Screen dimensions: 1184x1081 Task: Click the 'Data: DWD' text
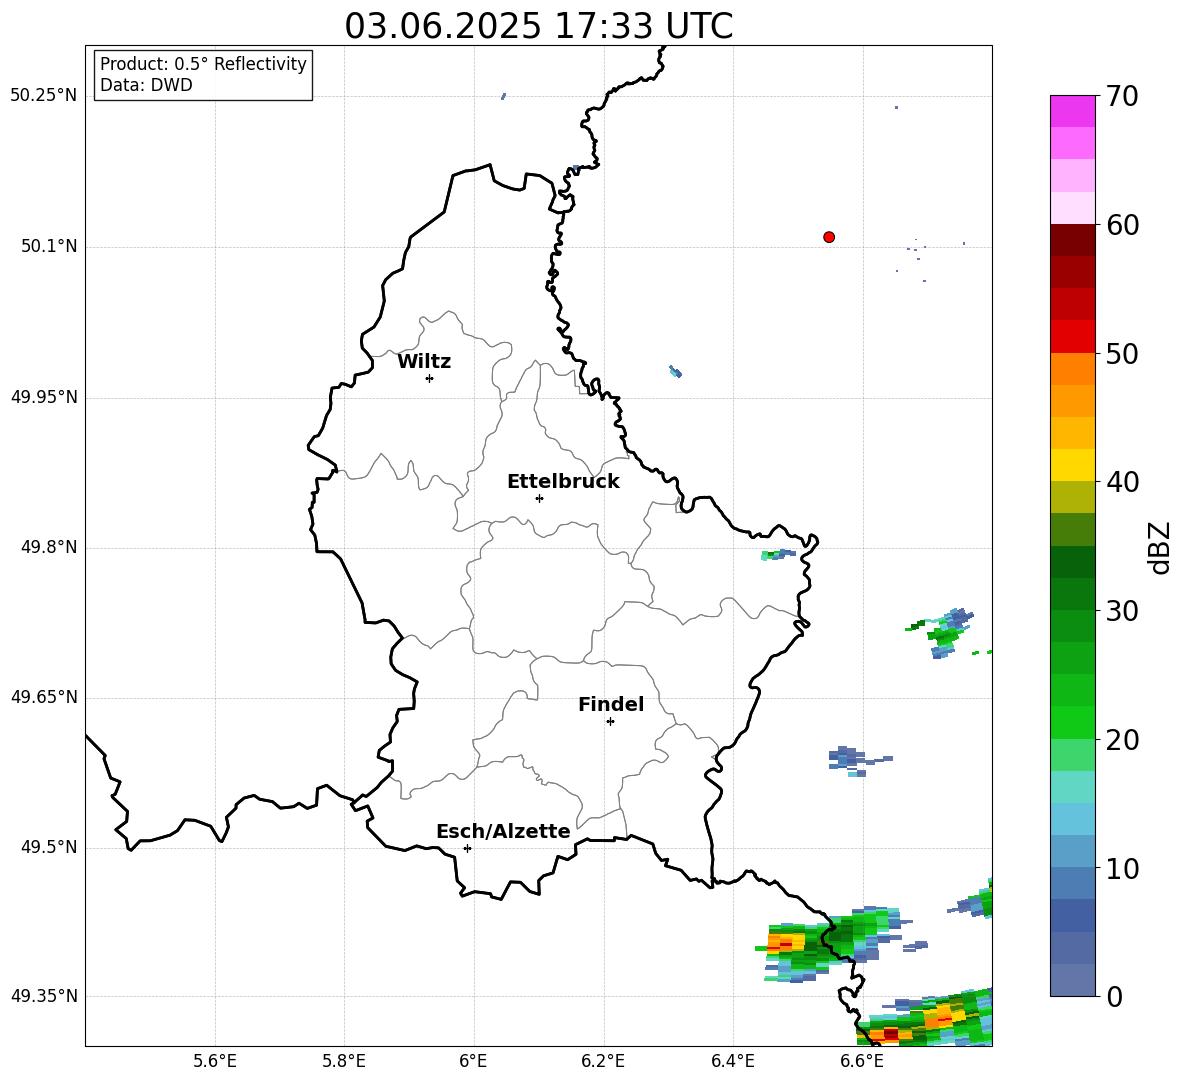tap(146, 85)
